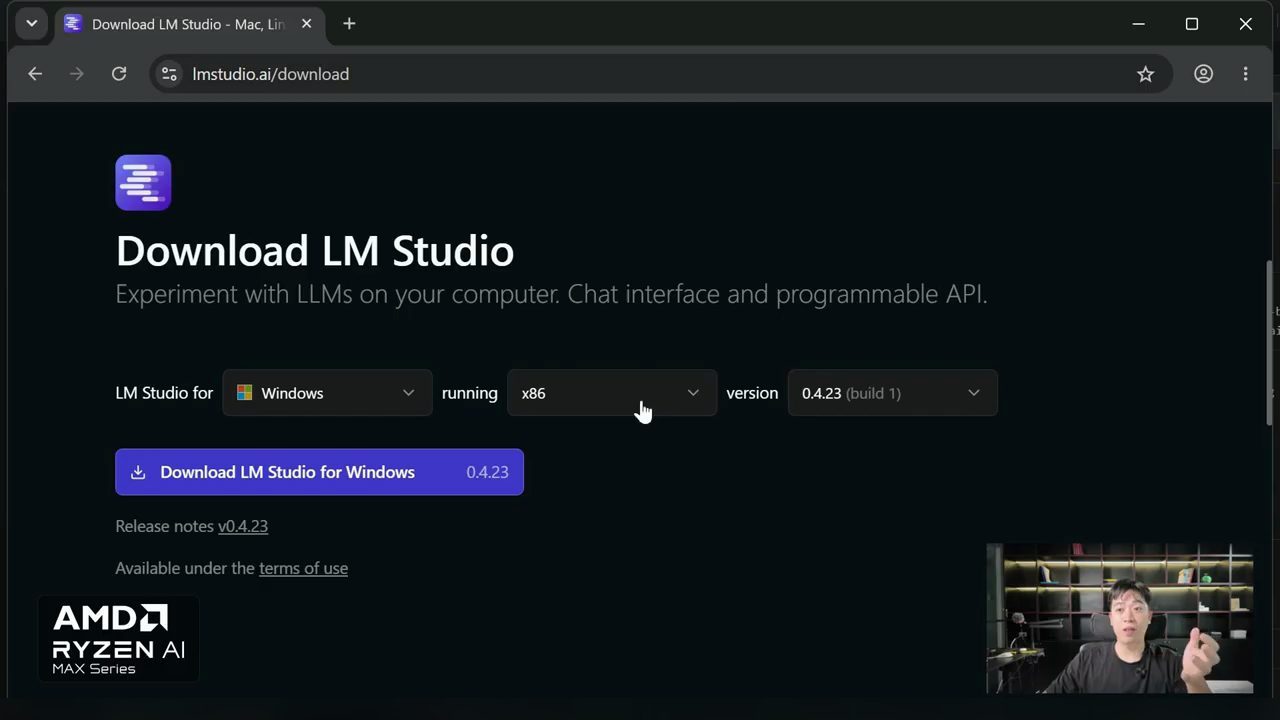Click the forward navigation arrow
Viewport: 1280px width, 720px height.
77,74
